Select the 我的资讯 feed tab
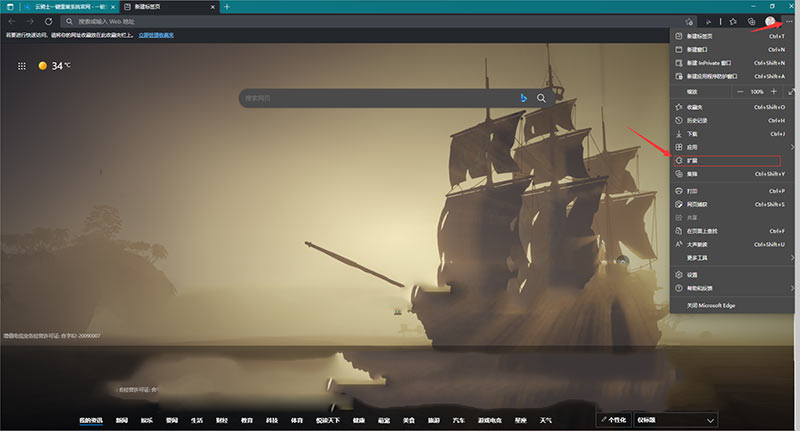This screenshot has width=800, height=431. [x=91, y=420]
